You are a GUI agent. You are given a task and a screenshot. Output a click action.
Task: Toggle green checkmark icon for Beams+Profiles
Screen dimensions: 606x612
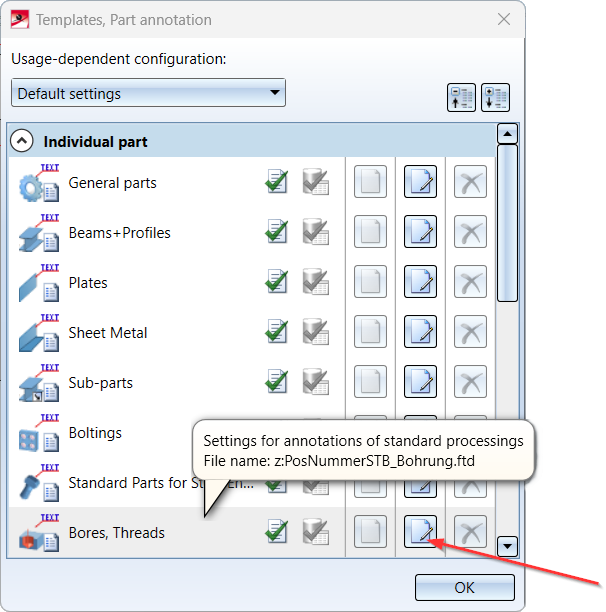pos(277,231)
